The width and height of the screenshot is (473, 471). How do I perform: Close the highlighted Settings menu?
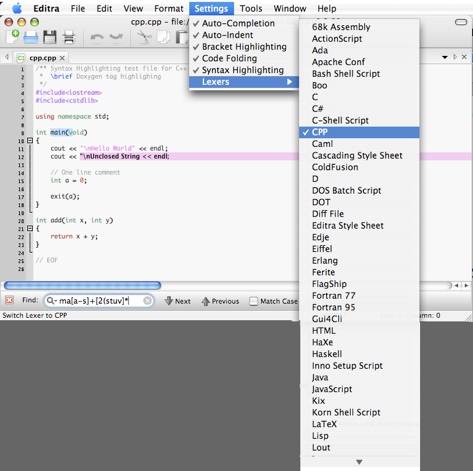coord(211,8)
